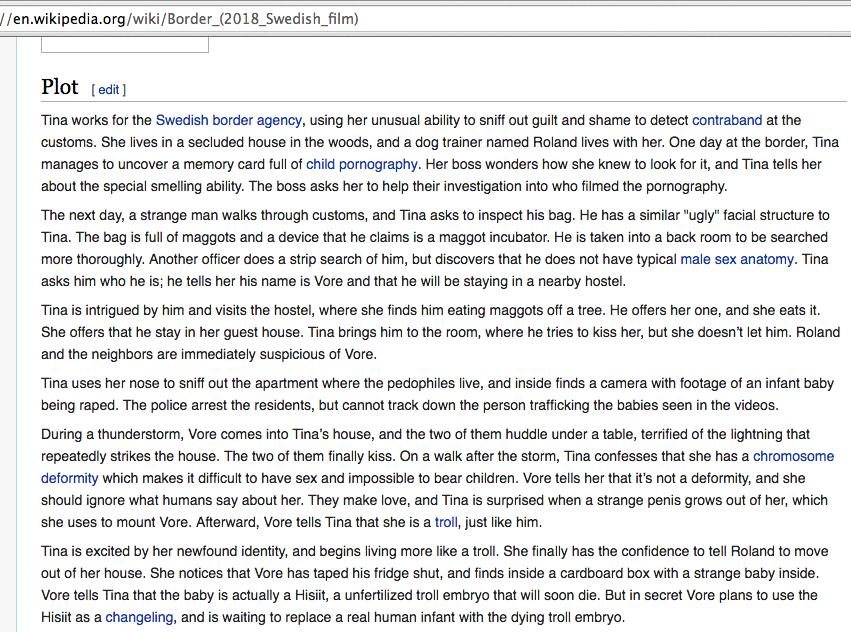The height and width of the screenshot is (632, 851).
Task: Follow the child pornography link
Action: point(361,164)
